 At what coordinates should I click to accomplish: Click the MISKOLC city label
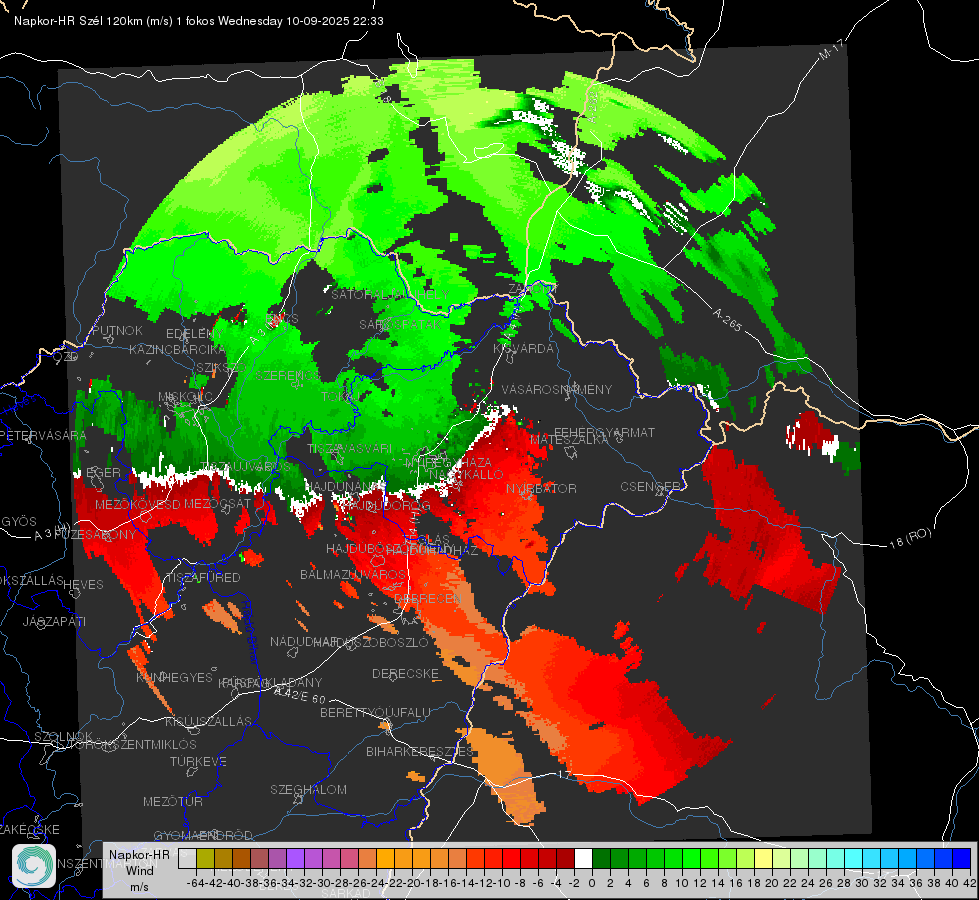(x=185, y=397)
